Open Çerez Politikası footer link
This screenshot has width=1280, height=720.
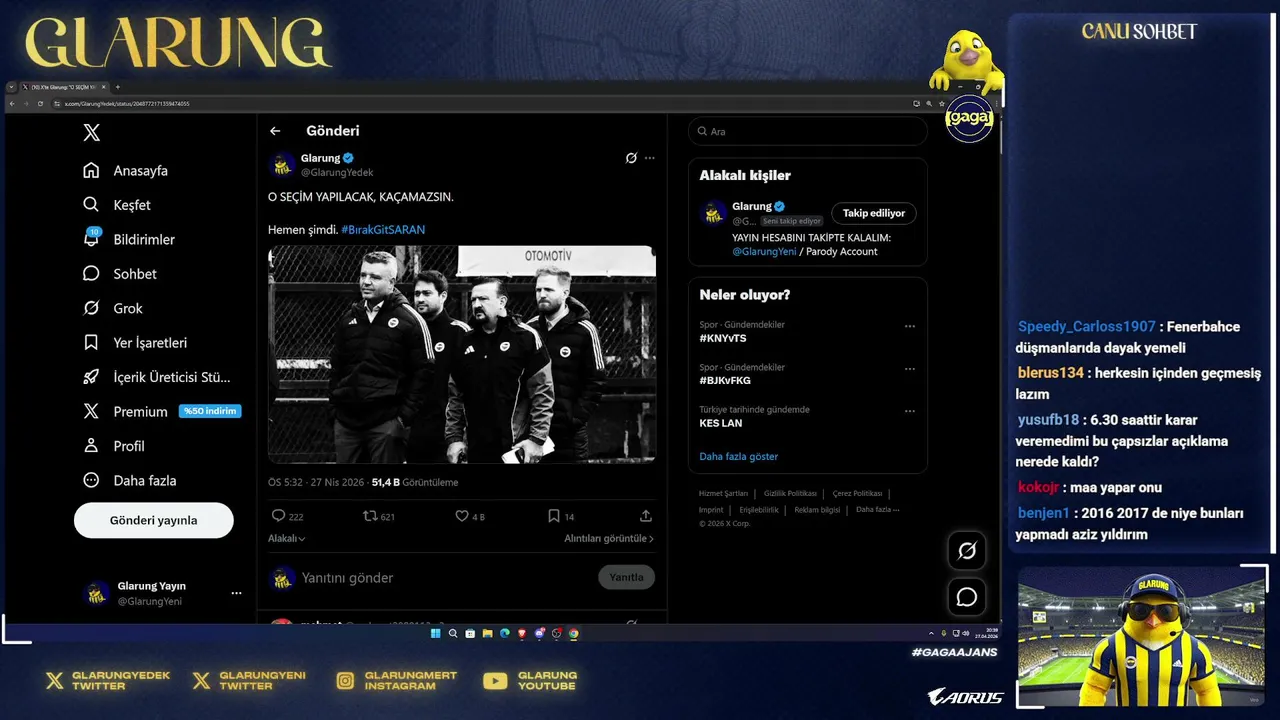857,493
